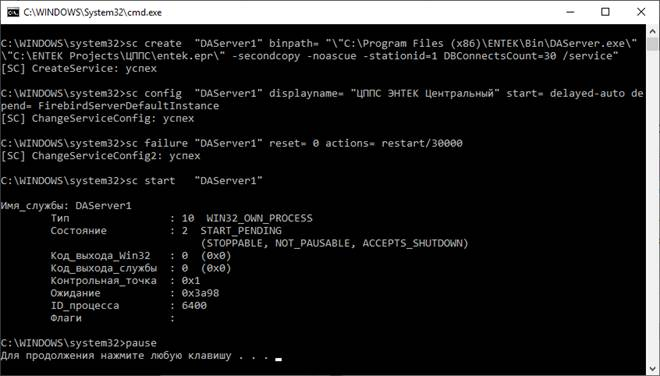Click the ID_процесса value 6400

194,306
